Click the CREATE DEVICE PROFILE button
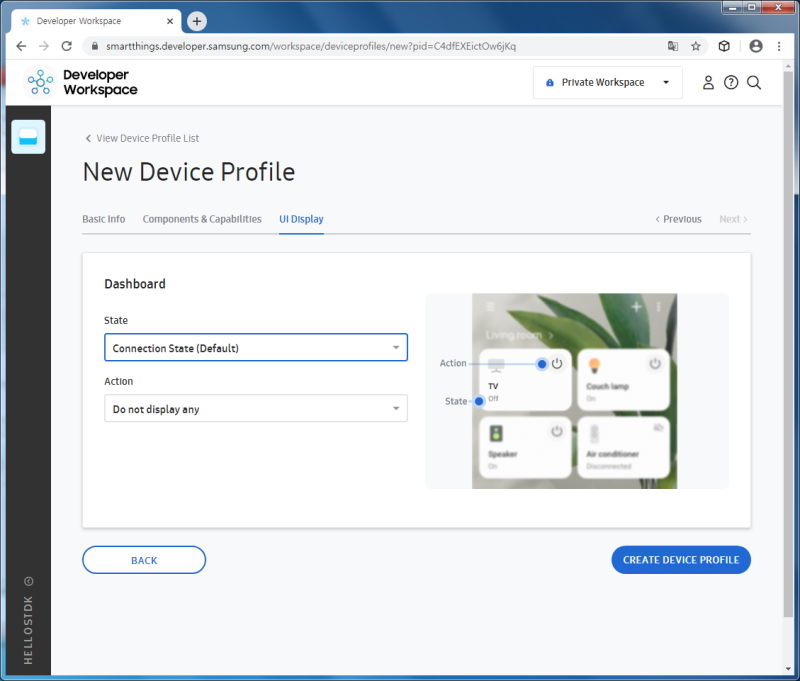This screenshot has width=800, height=681. (681, 559)
